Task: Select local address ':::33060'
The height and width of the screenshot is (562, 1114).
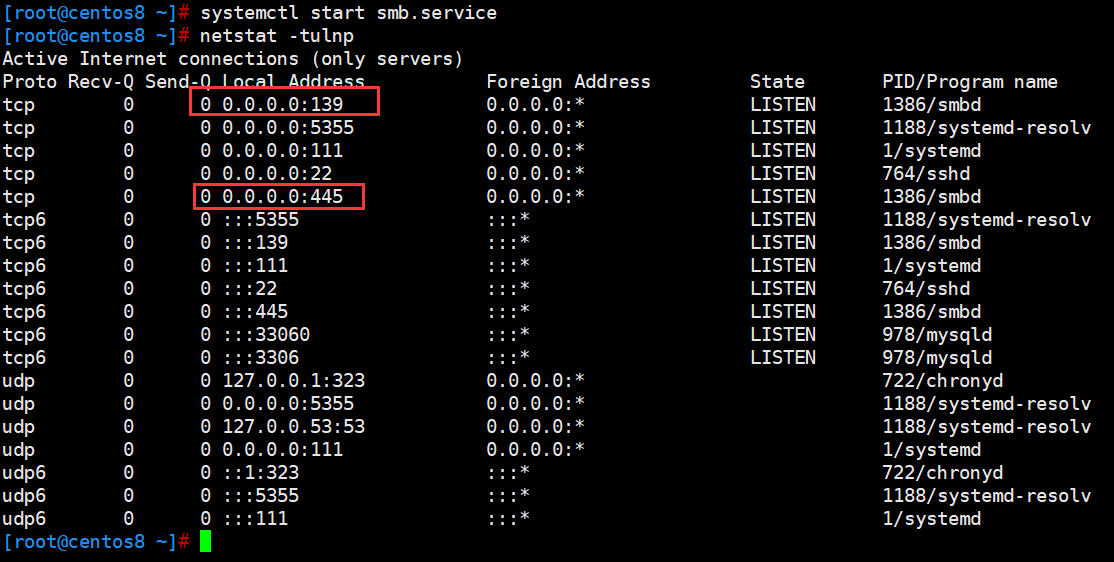Action: click(266, 335)
